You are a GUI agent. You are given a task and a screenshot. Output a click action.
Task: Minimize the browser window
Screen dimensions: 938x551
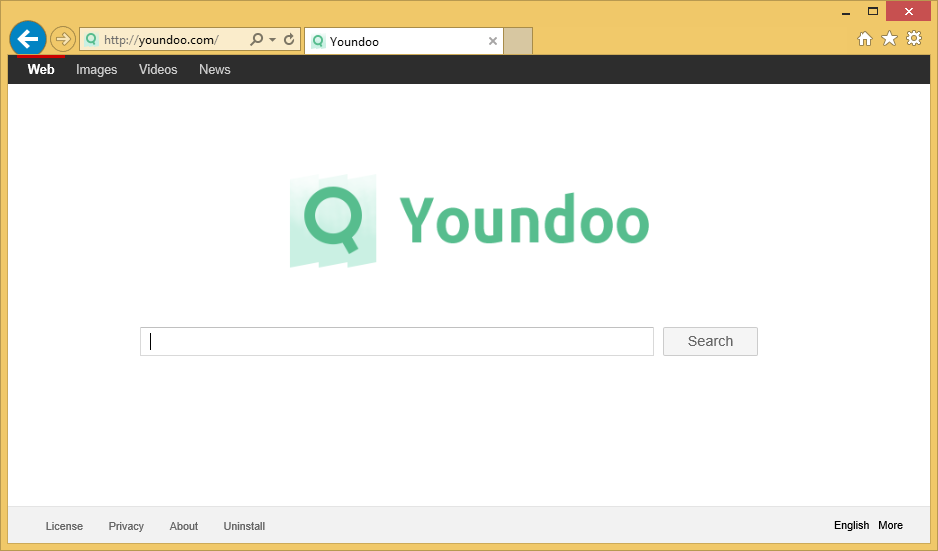coord(846,12)
